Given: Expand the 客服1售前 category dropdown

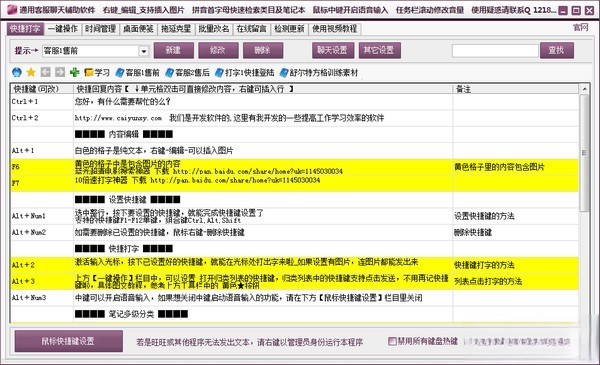Looking at the screenshot, I should click(144, 51).
